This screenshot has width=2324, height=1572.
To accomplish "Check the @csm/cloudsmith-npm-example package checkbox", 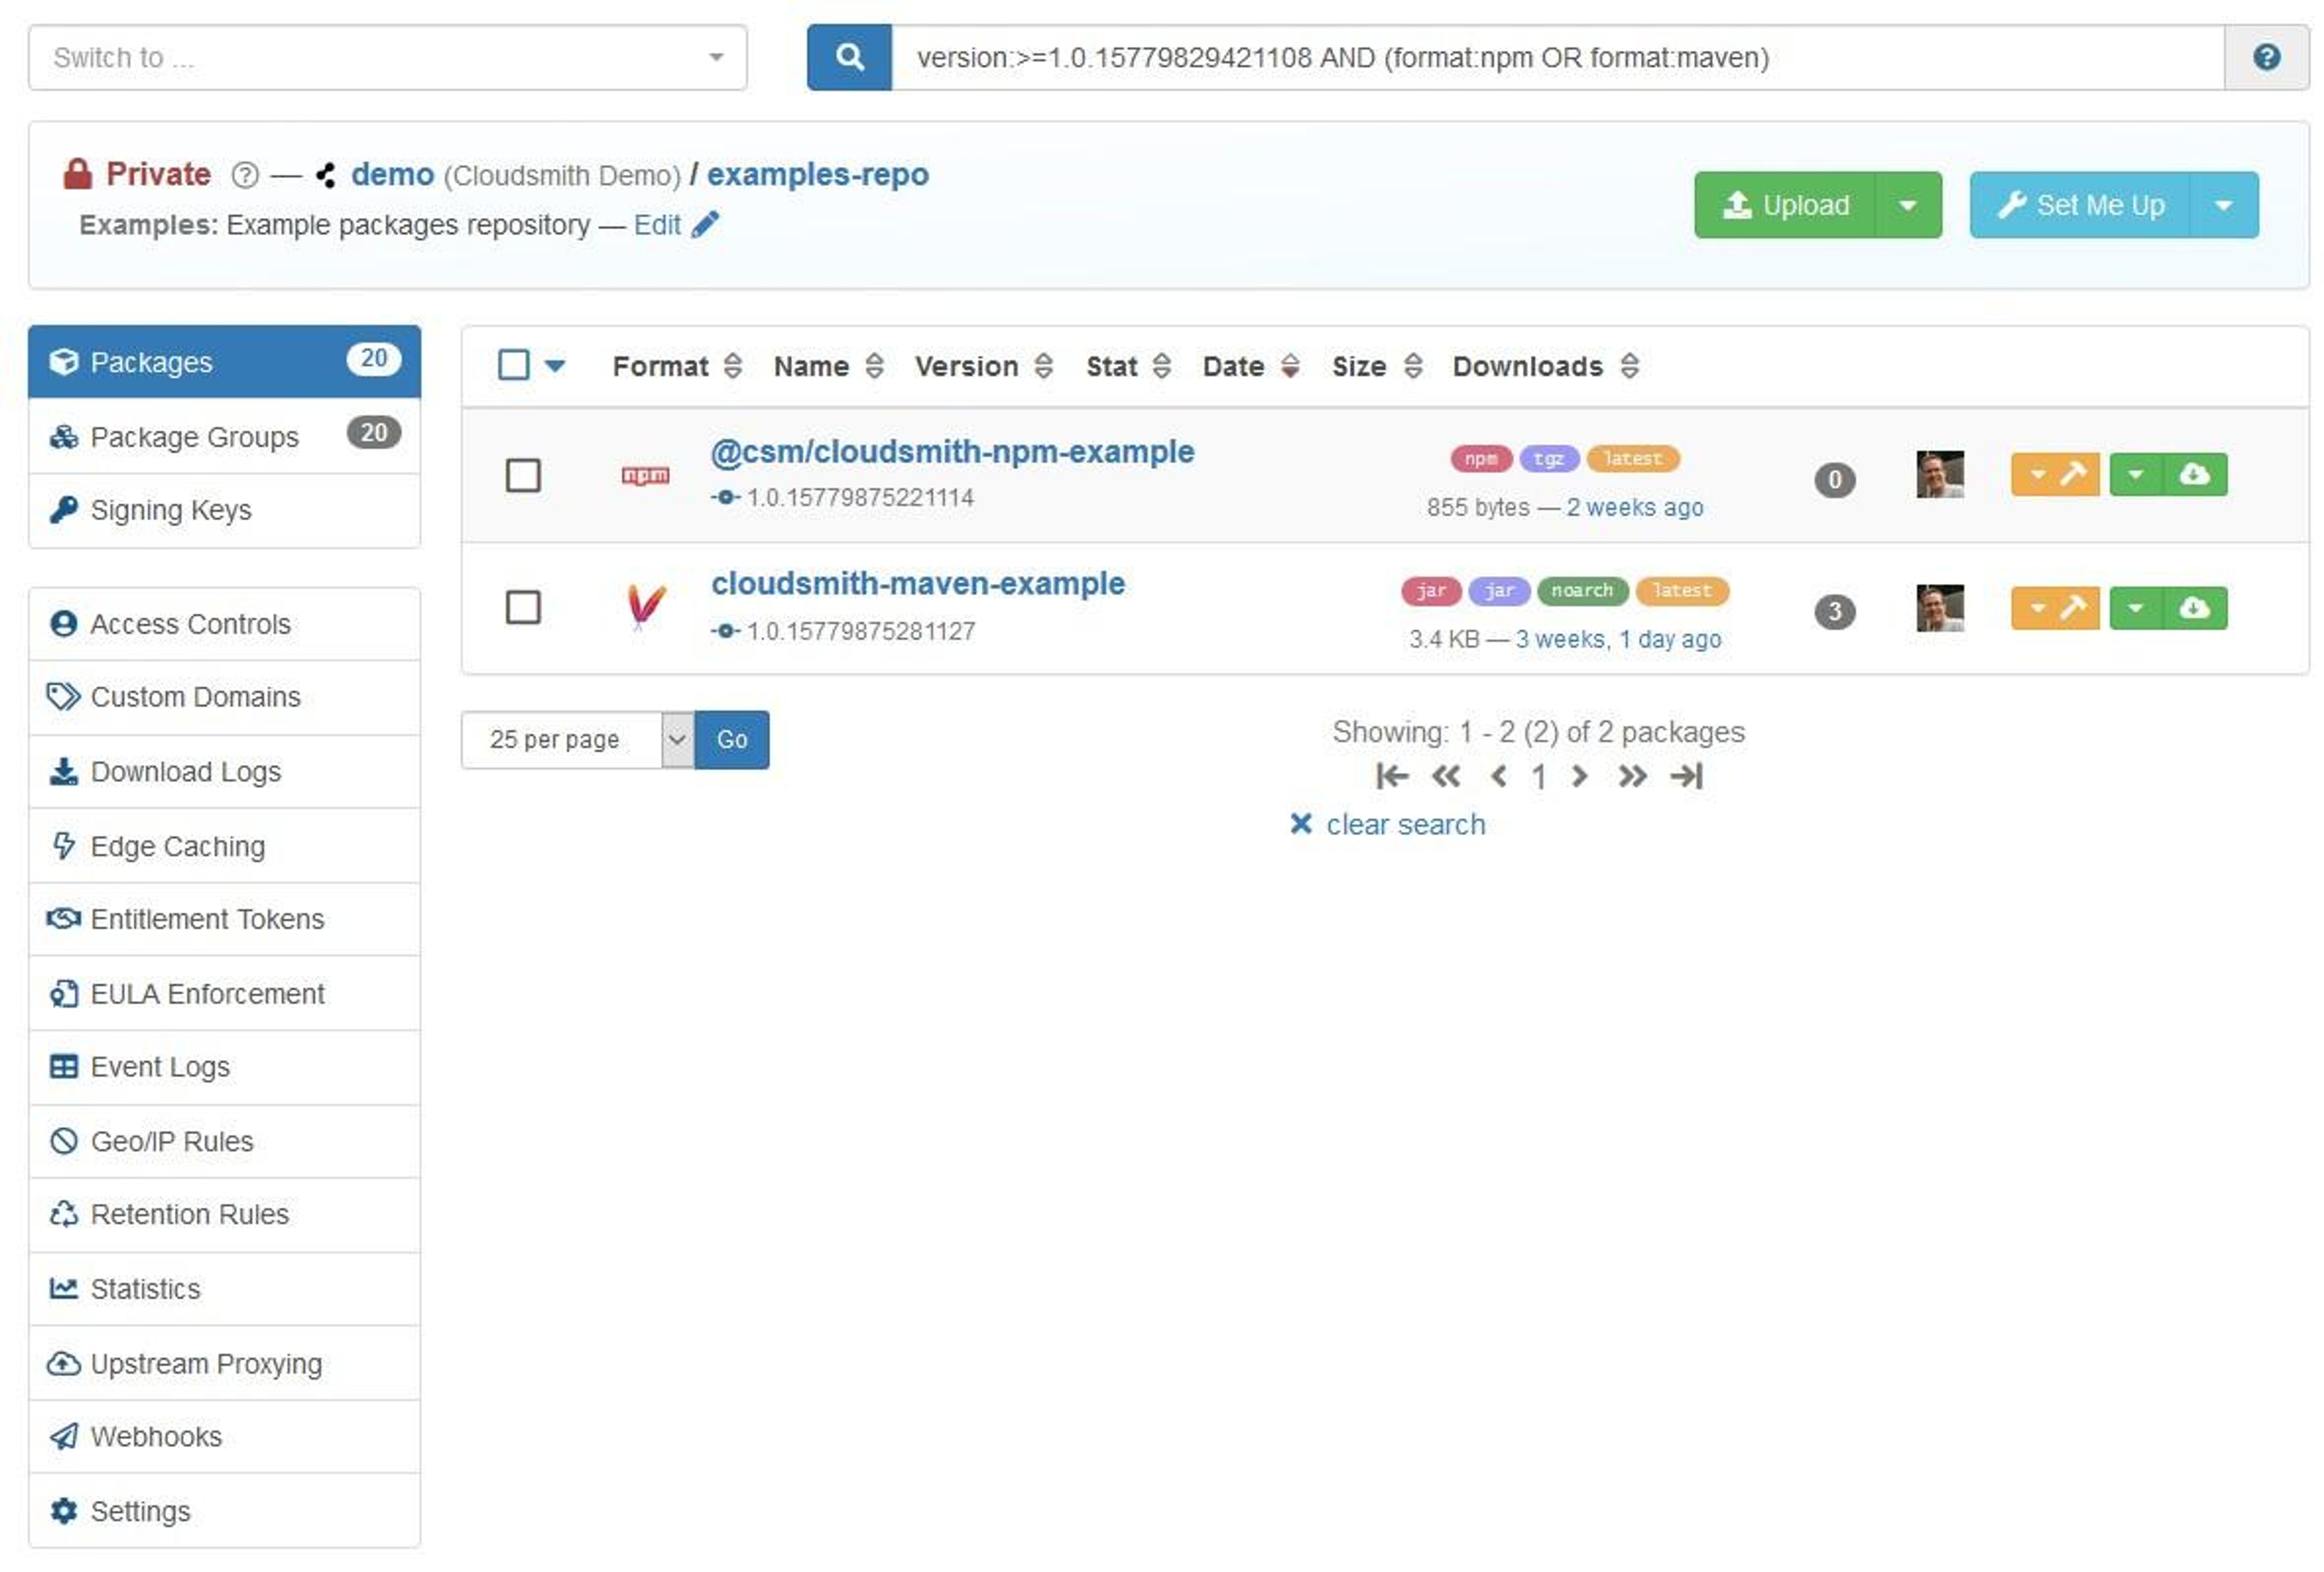I will coord(523,476).
